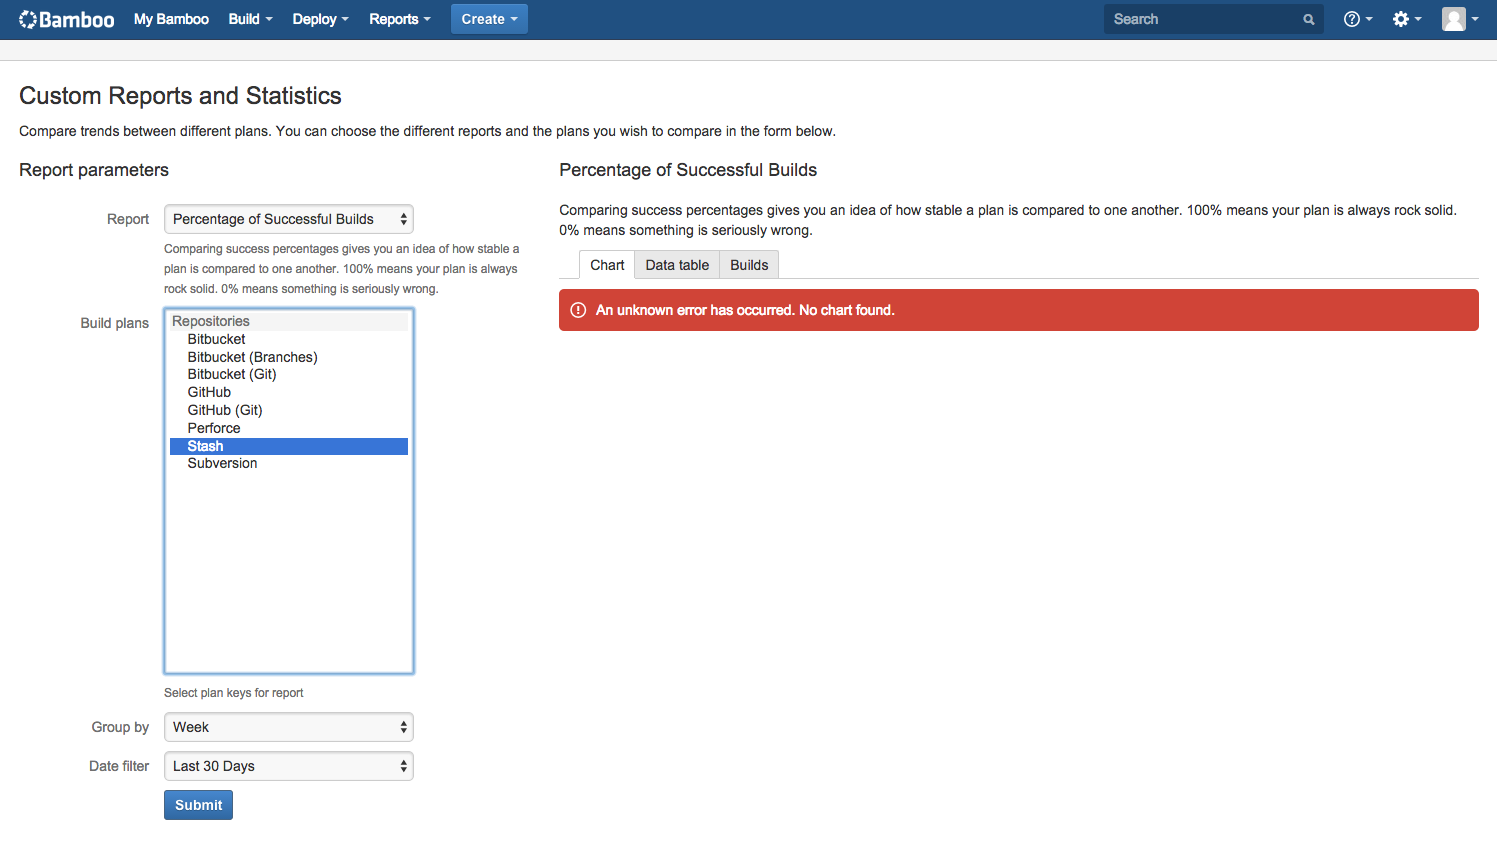
Task: Select GitHub (Git) plan
Action: point(289,410)
